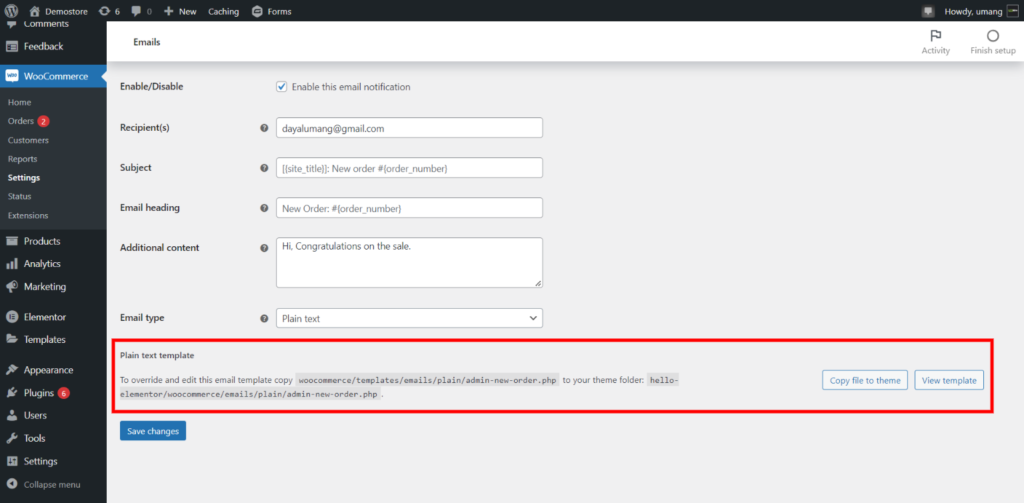The height and width of the screenshot is (503, 1024).
Task: Open WooCommerce Home submenu item
Action: 20,103
